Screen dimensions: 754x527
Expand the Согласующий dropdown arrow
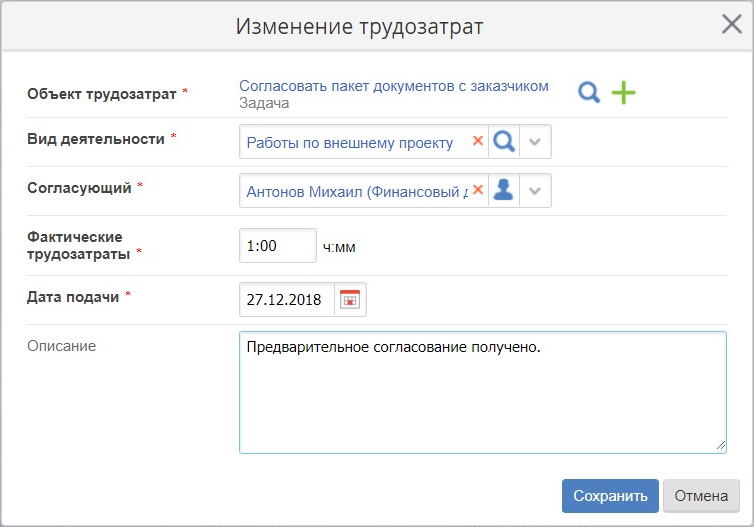pos(535,190)
